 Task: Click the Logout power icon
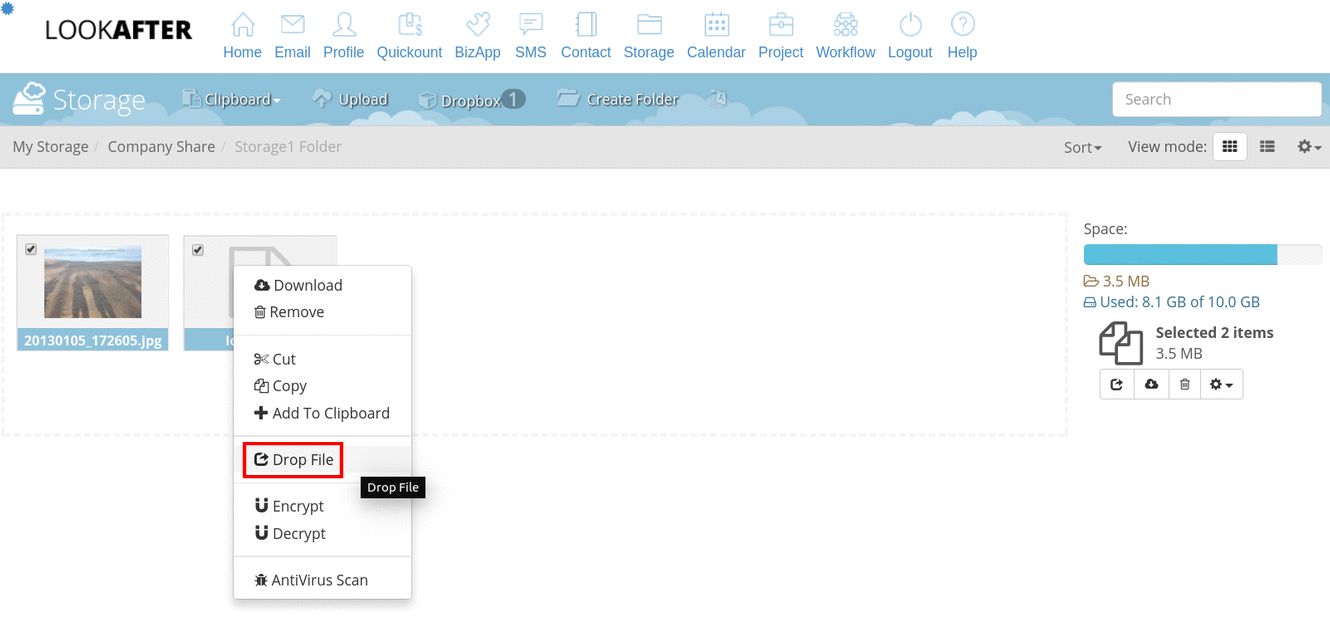(x=909, y=26)
